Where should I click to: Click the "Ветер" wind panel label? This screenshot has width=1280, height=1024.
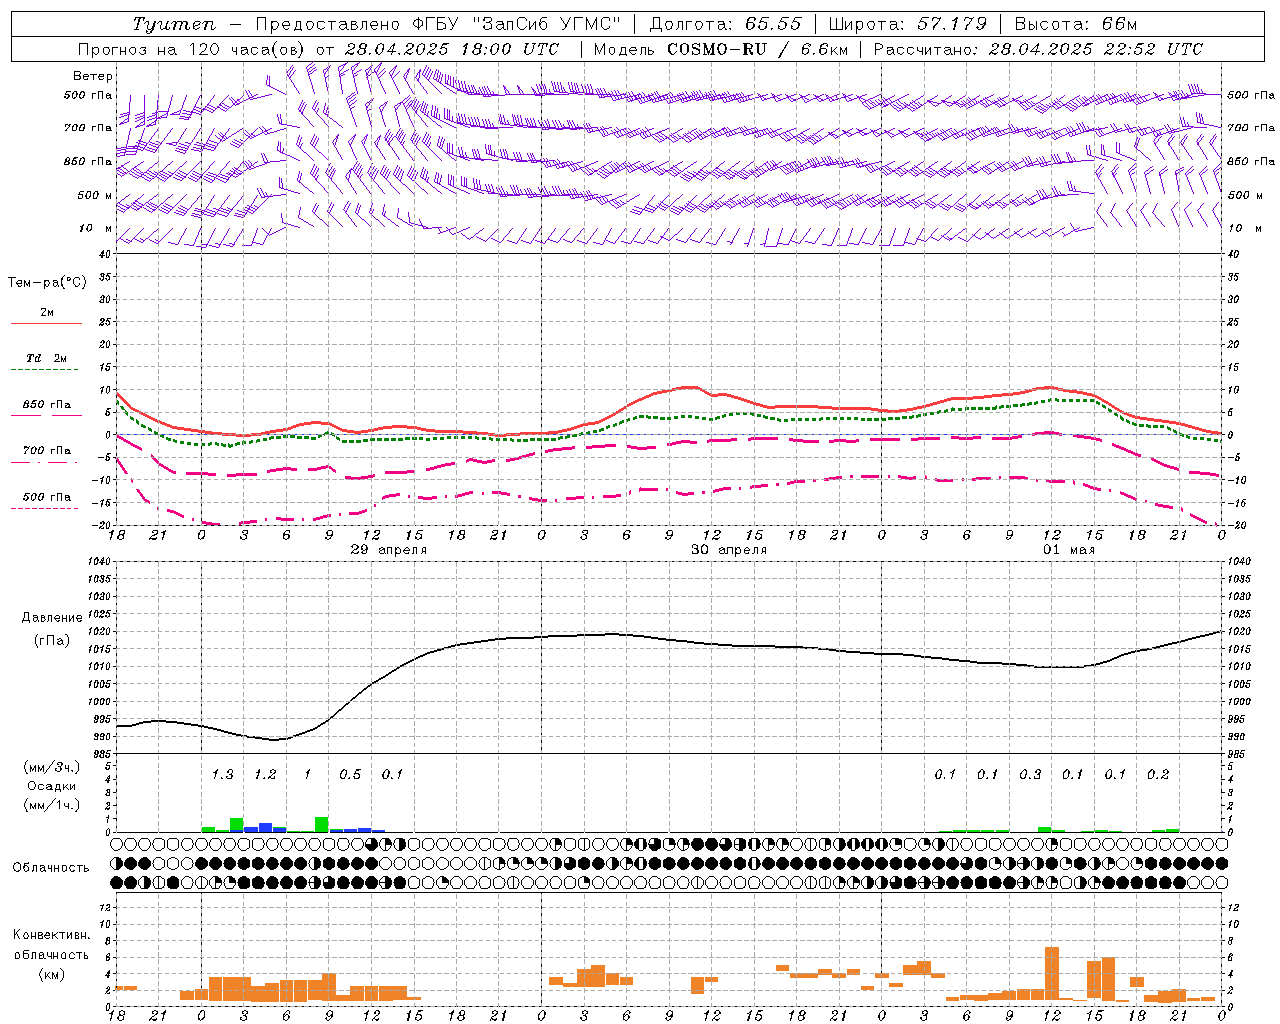coord(93,76)
